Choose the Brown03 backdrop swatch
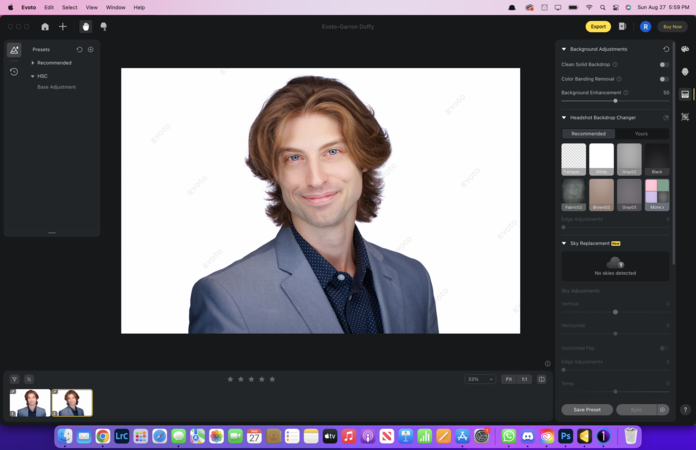The width and height of the screenshot is (696, 450). [601, 194]
